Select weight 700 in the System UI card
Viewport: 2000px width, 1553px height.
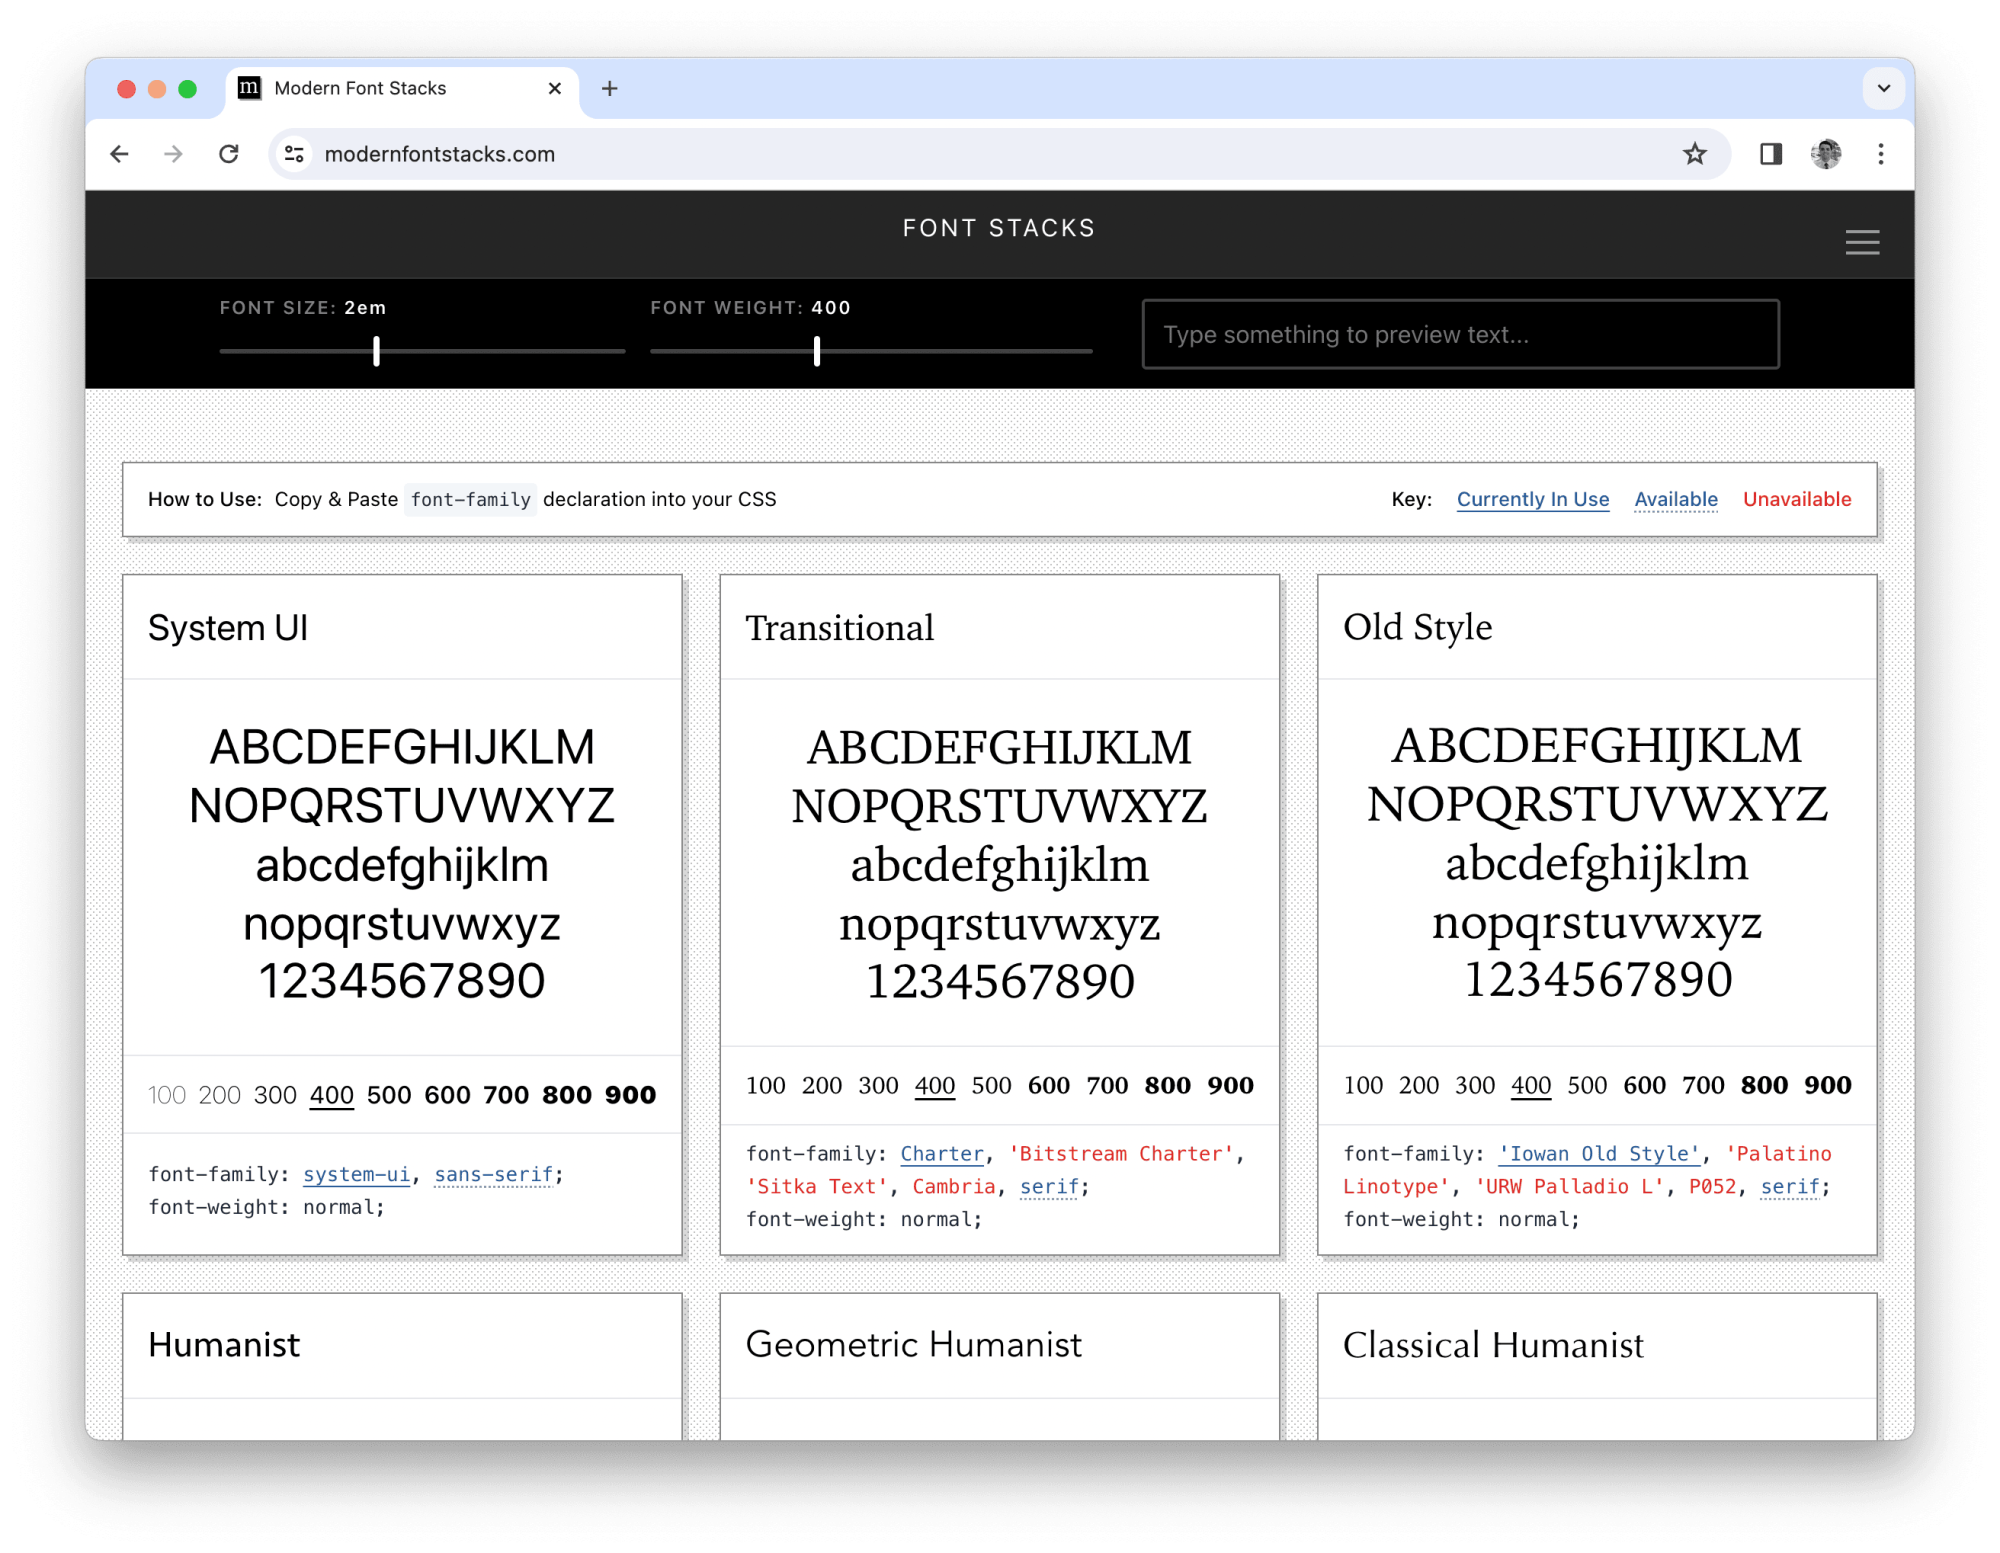(x=505, y=1095)
